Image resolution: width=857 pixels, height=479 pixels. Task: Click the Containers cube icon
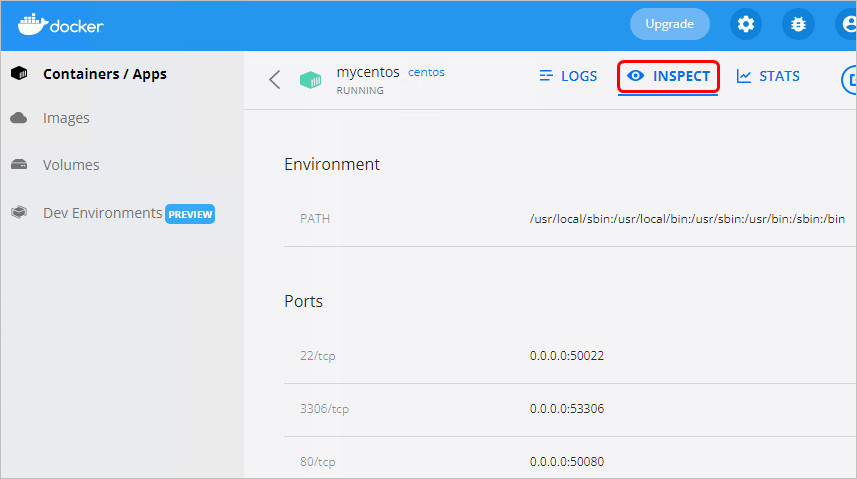point(19,73)
